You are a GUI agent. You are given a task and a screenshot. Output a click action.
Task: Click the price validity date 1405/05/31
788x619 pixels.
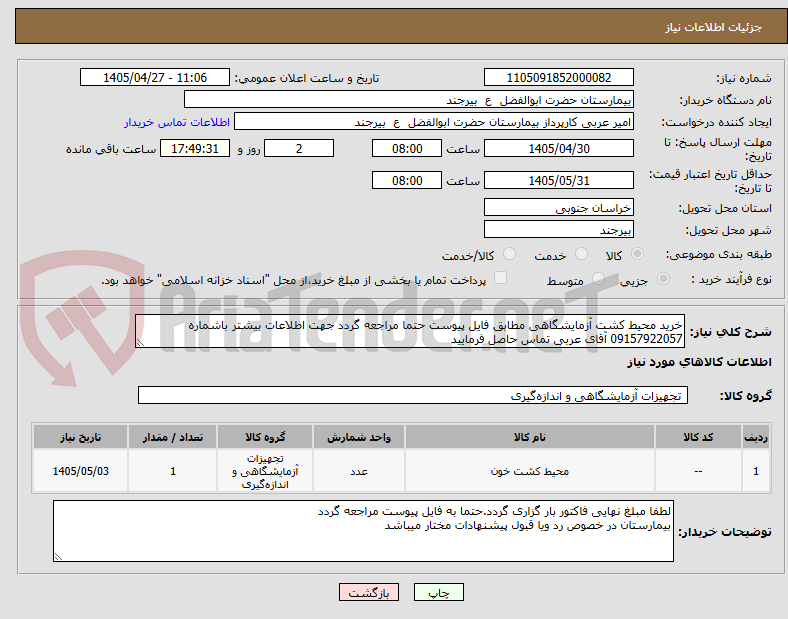tap(558, 180)
